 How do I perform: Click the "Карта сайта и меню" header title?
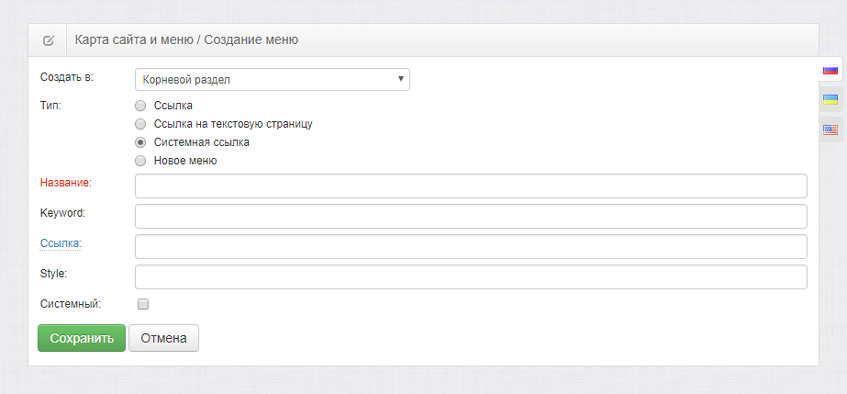pyautogui.click(x=134, y=40)
